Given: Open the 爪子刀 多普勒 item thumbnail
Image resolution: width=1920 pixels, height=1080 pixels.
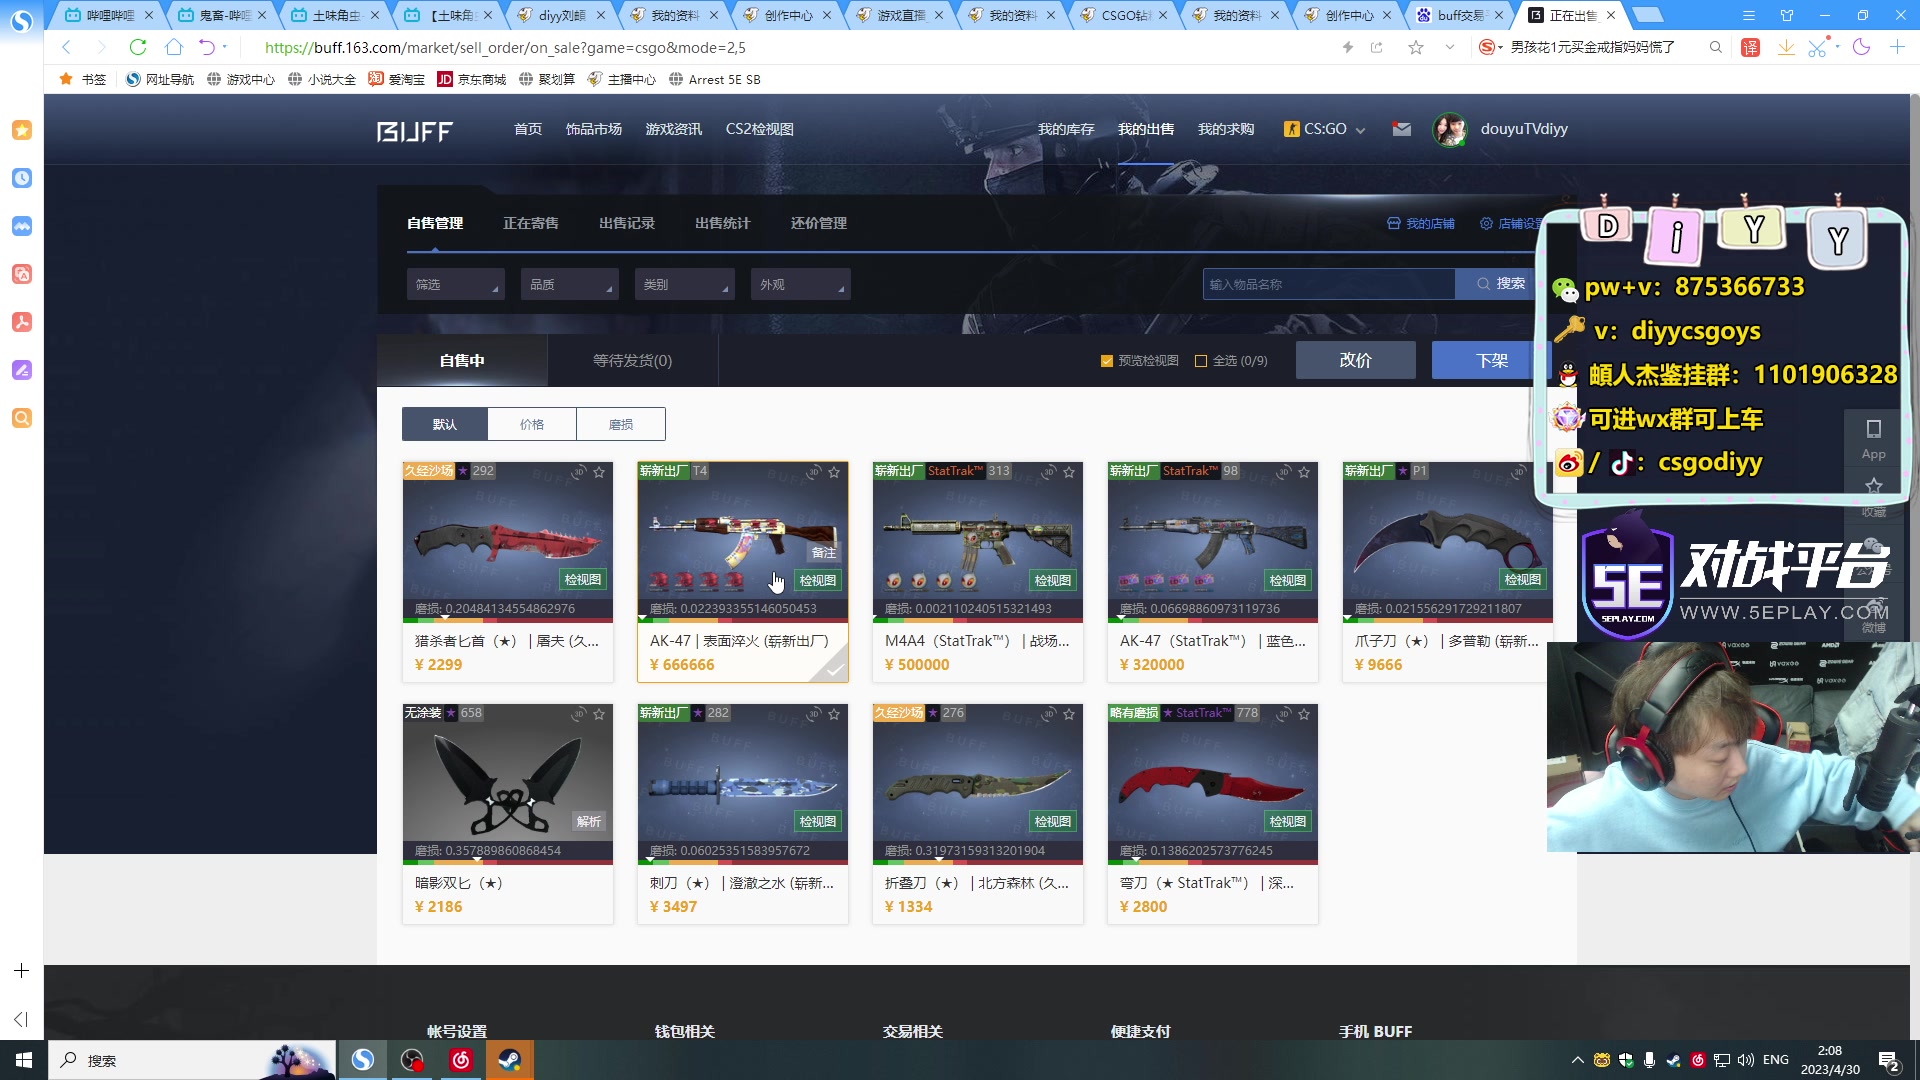Looking at the screenshot, I should [x=1447, y=540].
